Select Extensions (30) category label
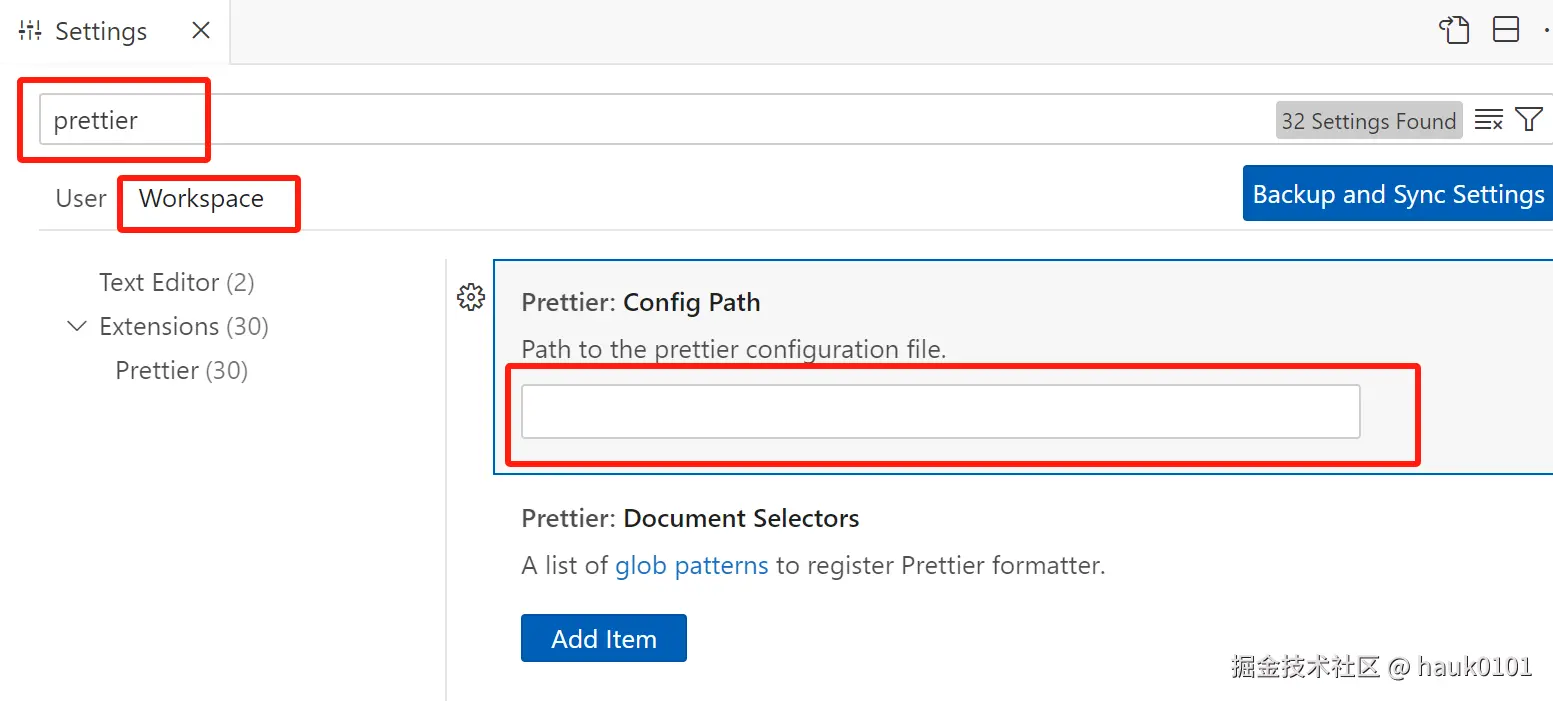The image size is (1553, 701). click(184, 327)
